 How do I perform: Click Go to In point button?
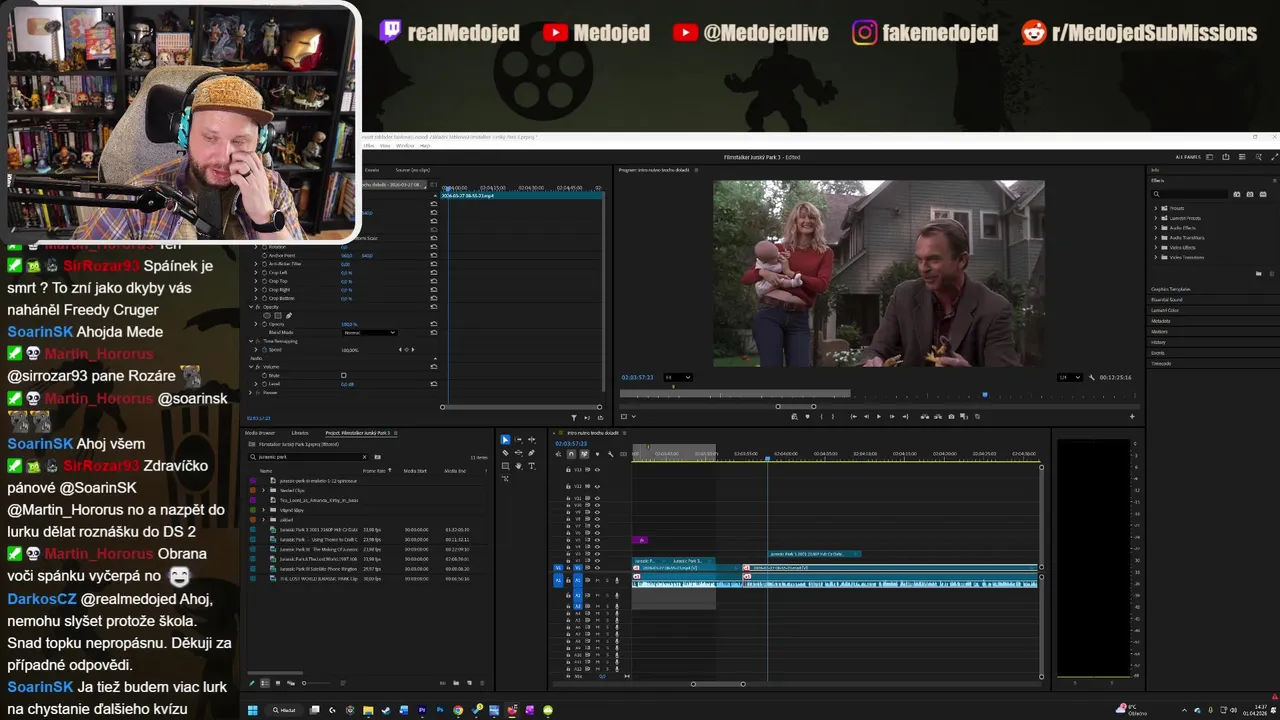pos(854,416)
